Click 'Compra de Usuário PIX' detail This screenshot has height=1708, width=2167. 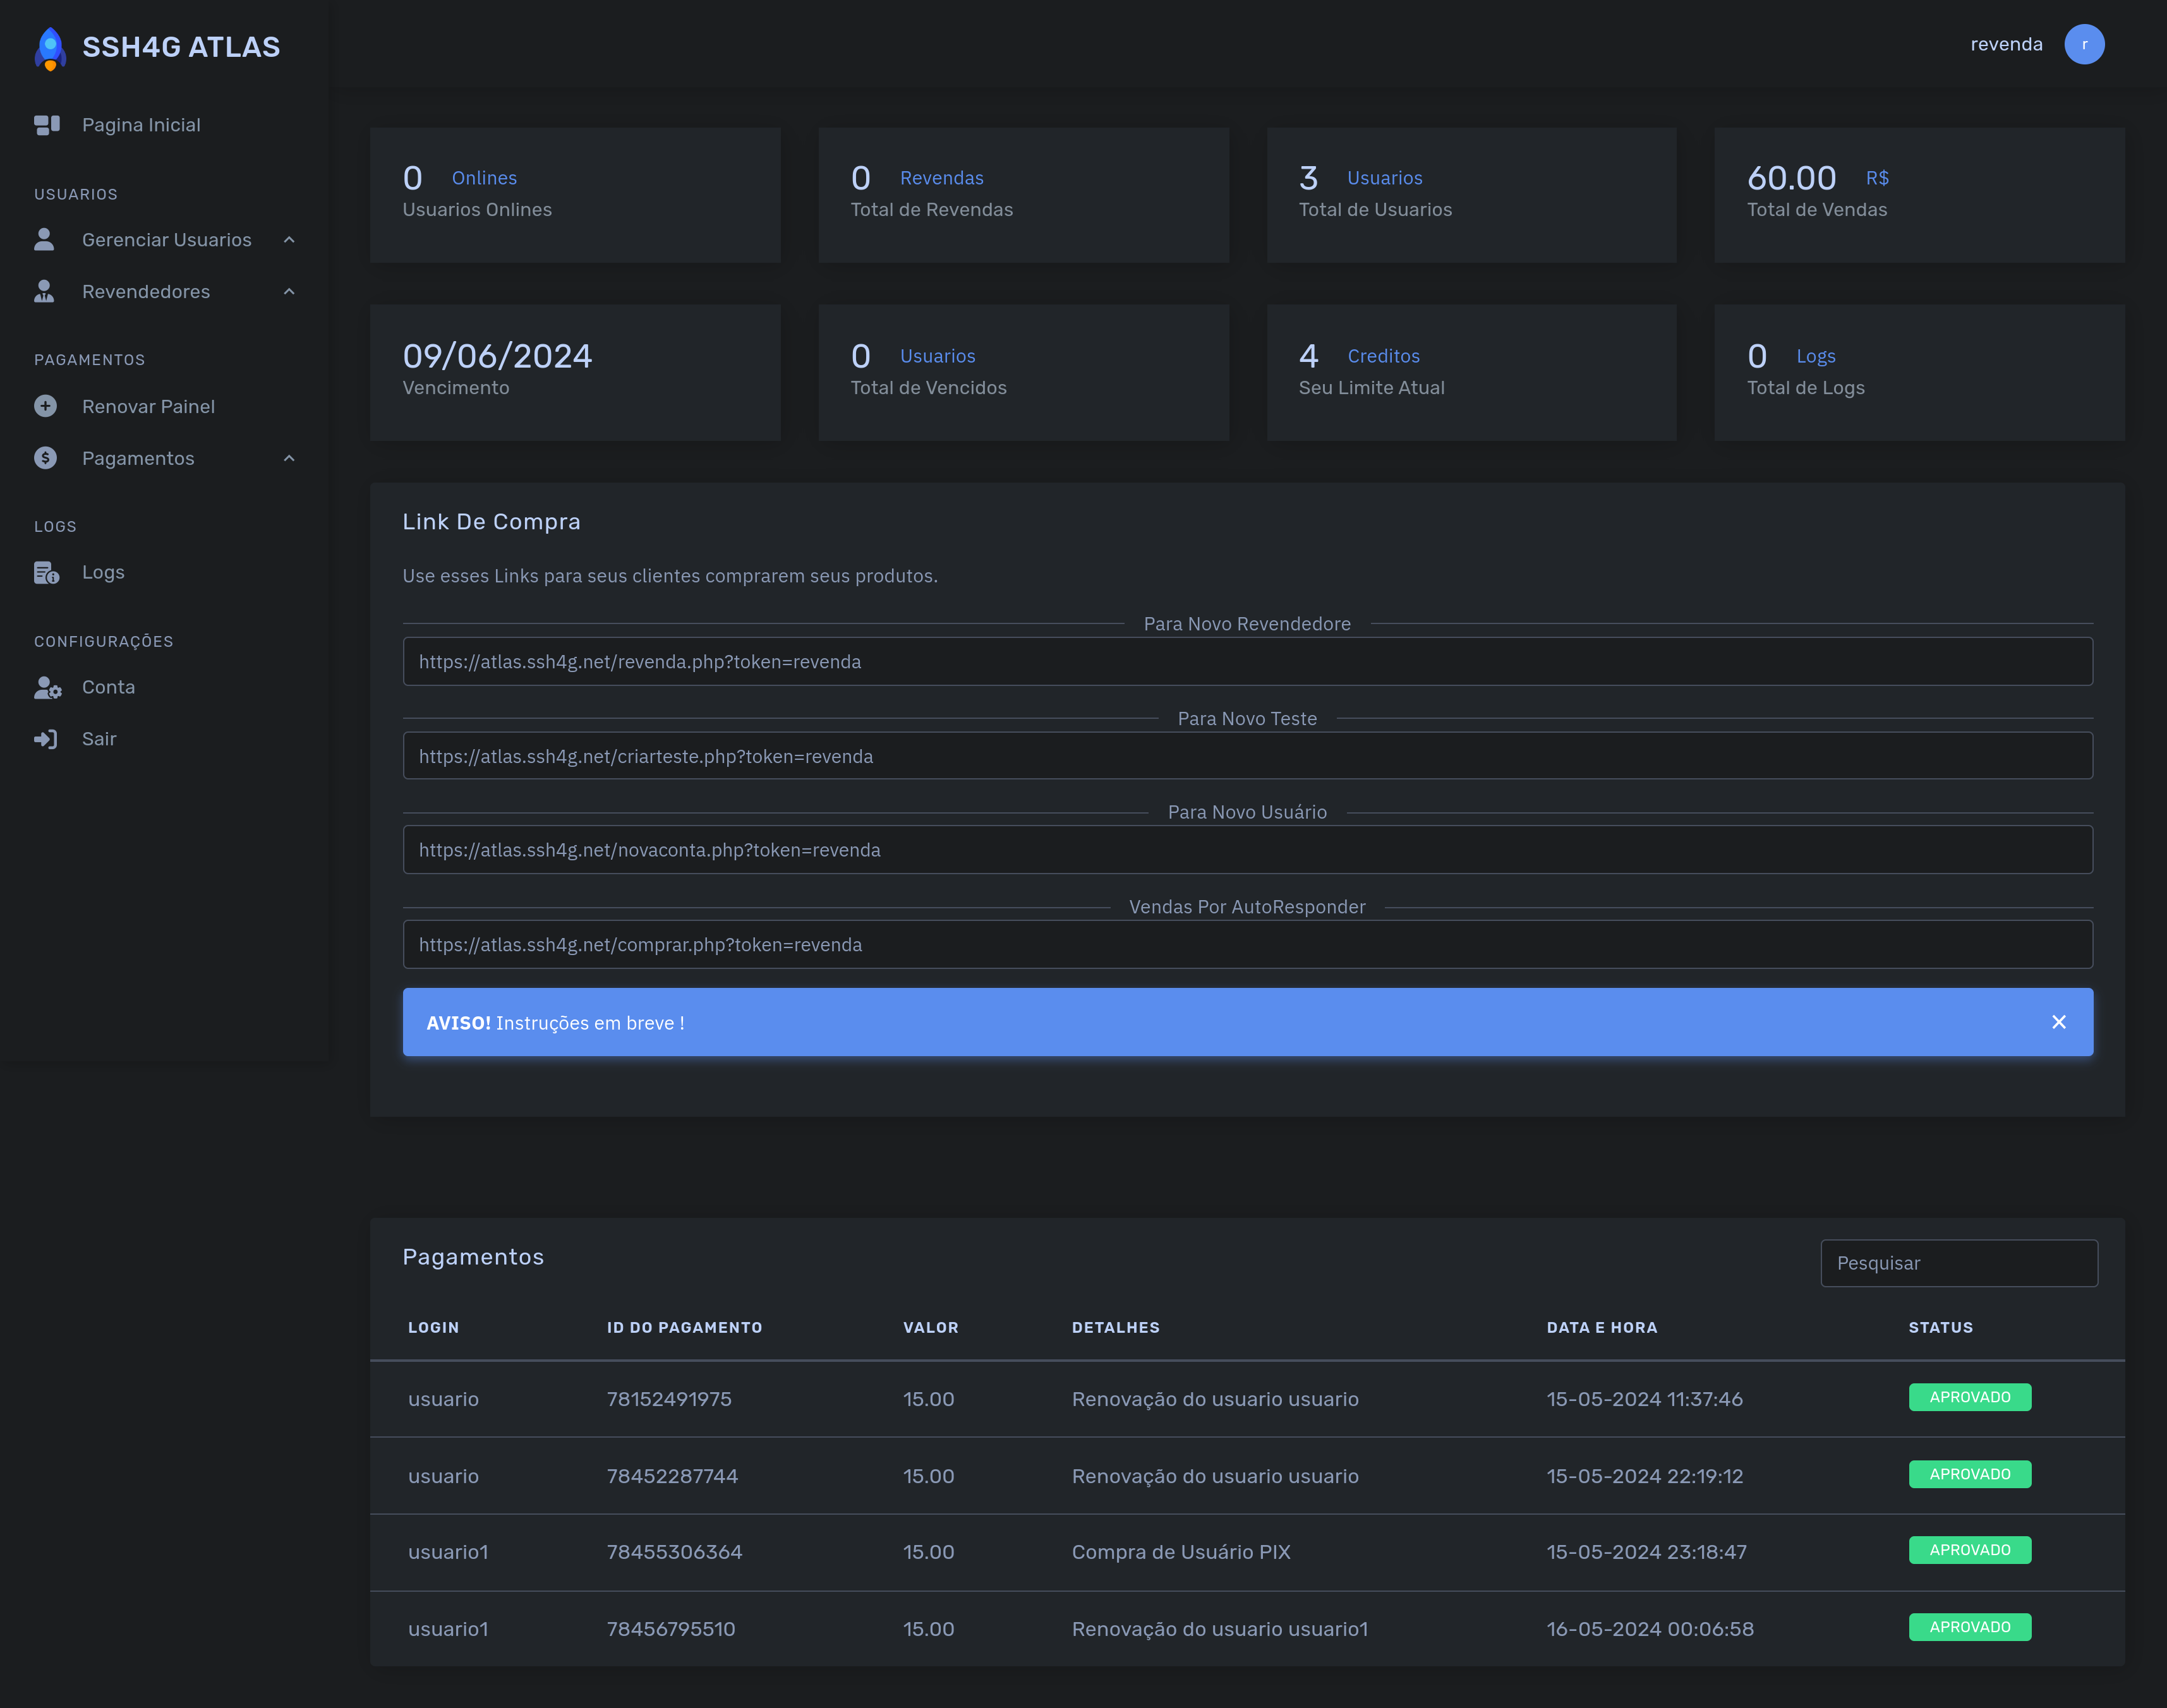click(x=1181, y=1552)
